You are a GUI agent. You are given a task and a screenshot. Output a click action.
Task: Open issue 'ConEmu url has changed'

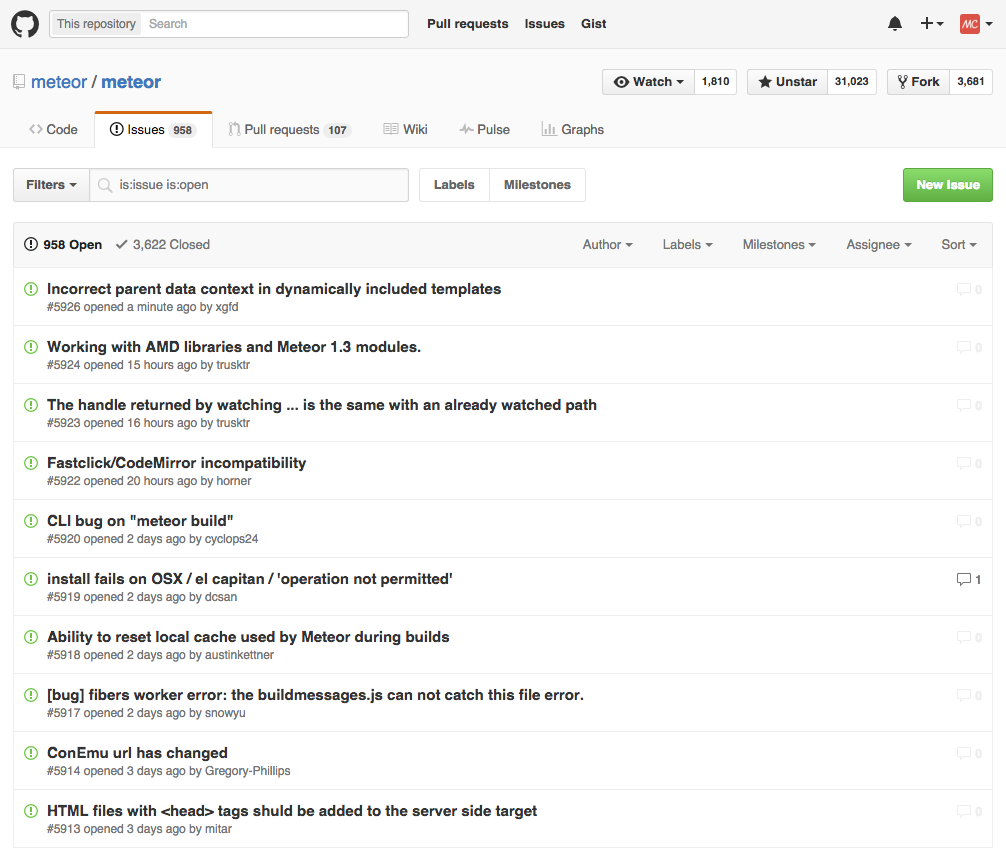pos(137,753)
